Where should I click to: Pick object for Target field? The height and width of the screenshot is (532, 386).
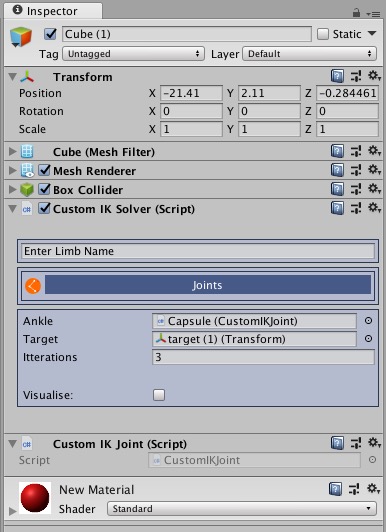(x=368, y=339)
